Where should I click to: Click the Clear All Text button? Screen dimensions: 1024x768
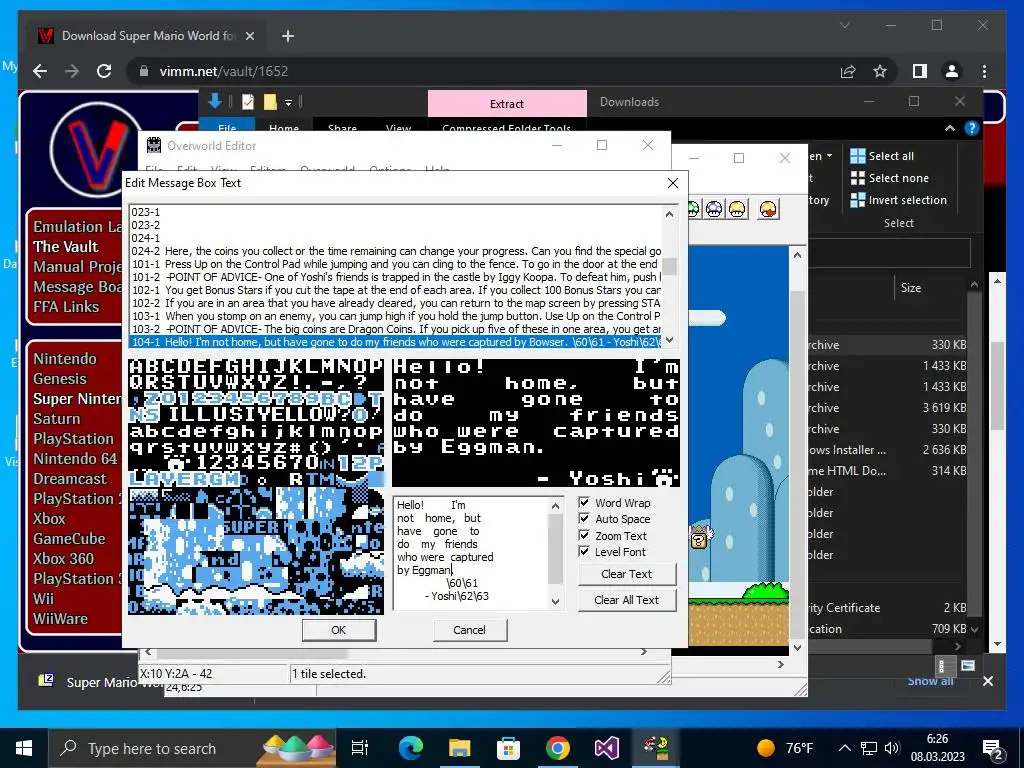[x=626, y=600]
